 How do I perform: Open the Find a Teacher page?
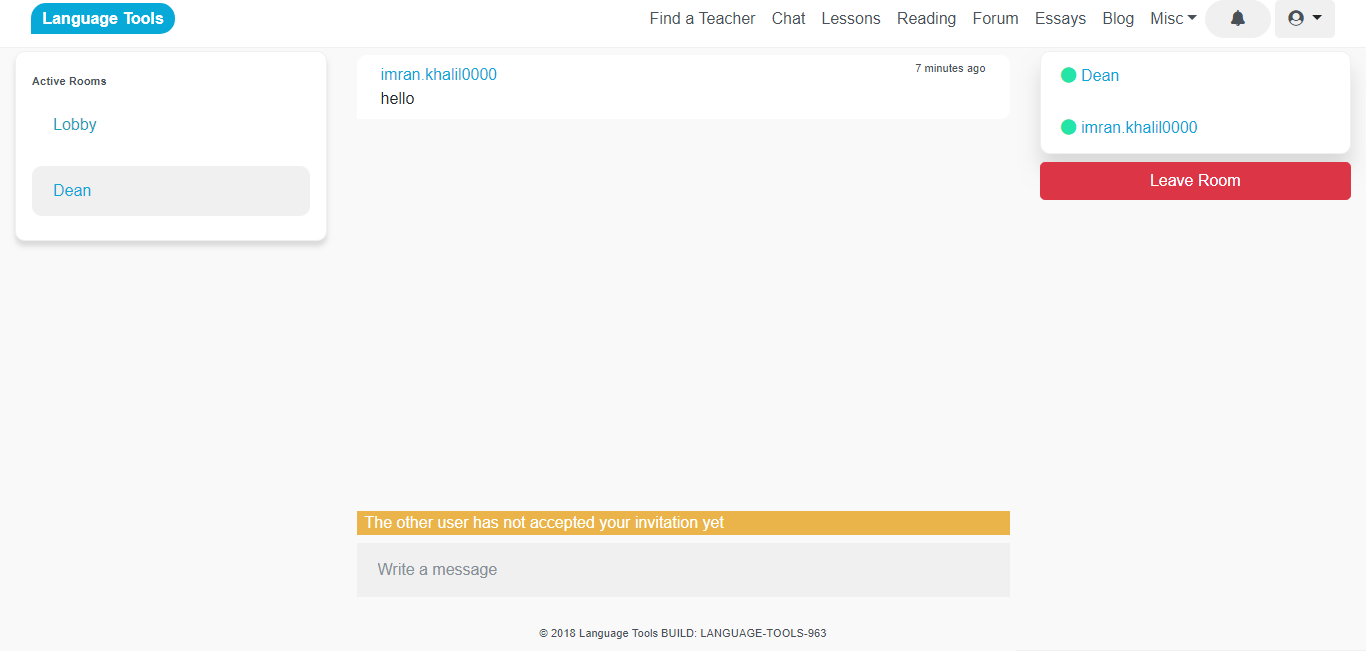pos(702,19)
